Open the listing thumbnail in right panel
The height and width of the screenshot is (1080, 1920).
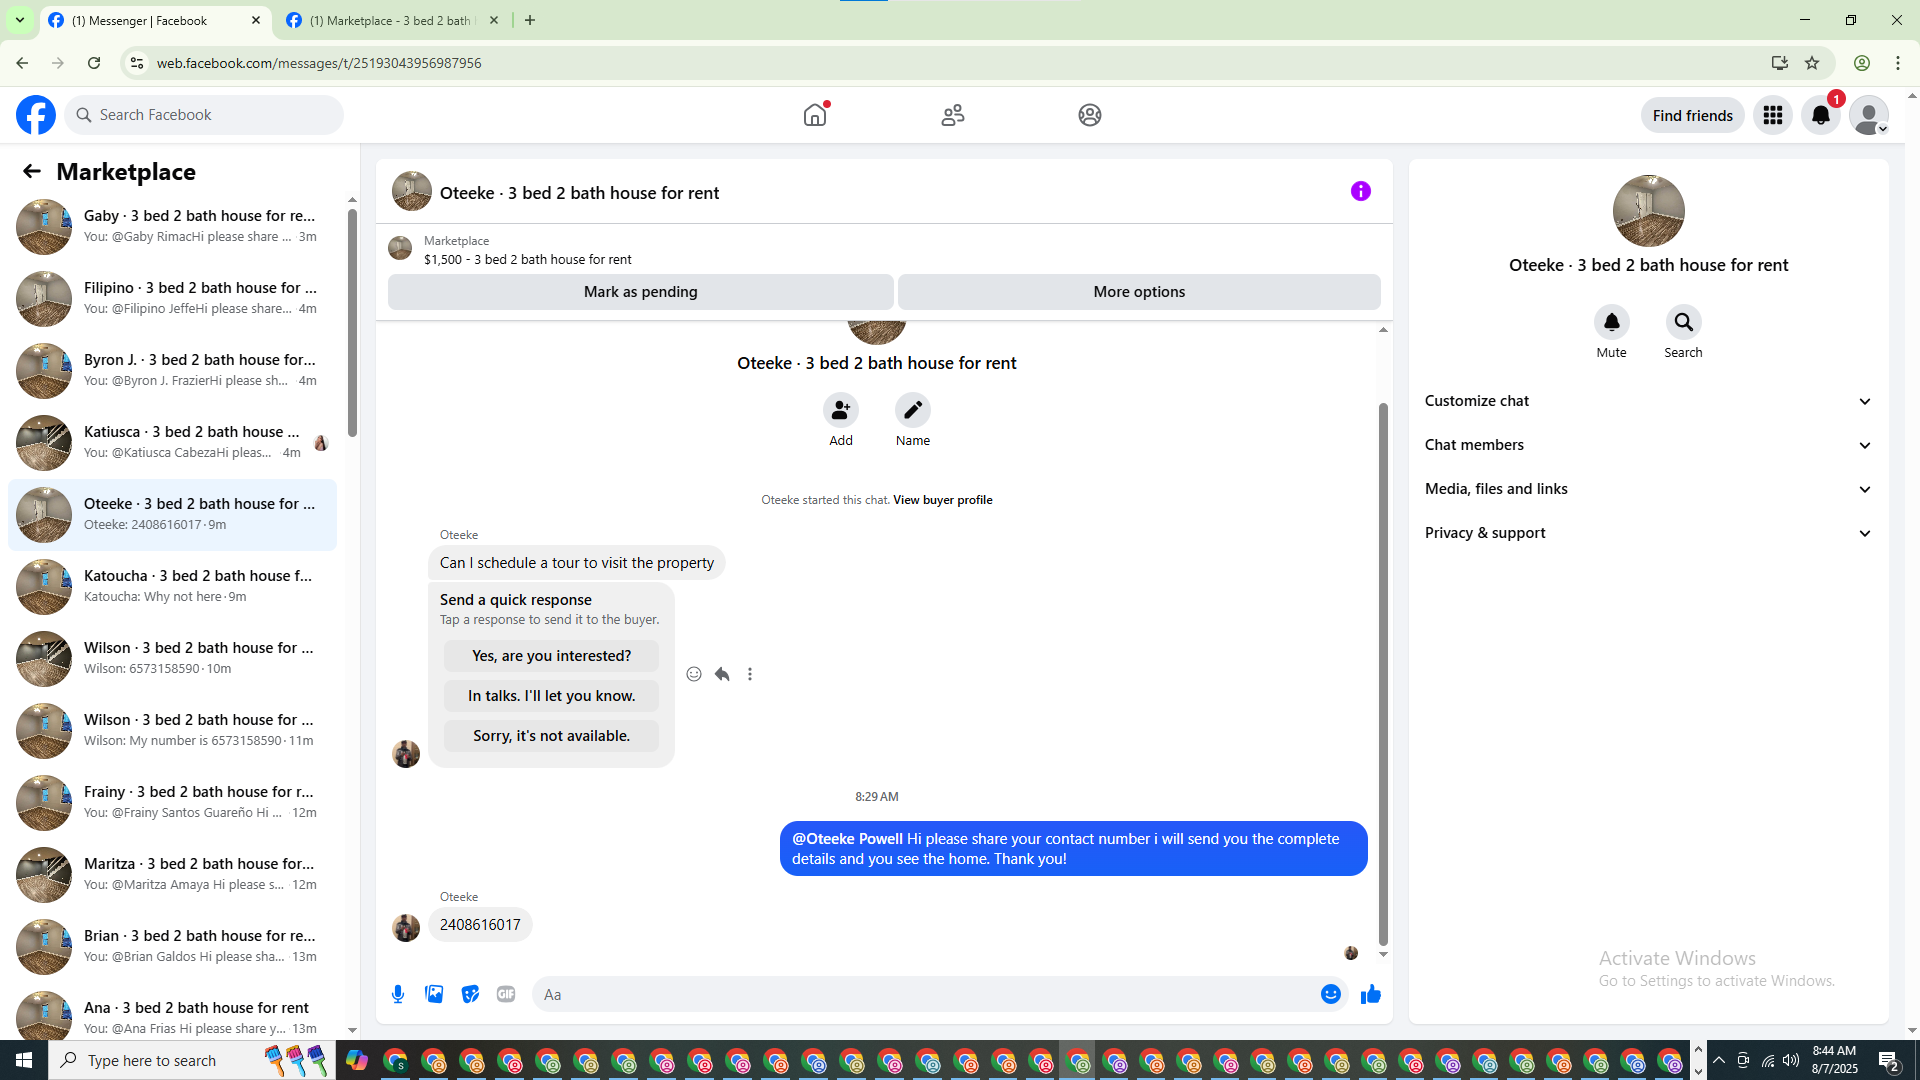pos(1649,211)
